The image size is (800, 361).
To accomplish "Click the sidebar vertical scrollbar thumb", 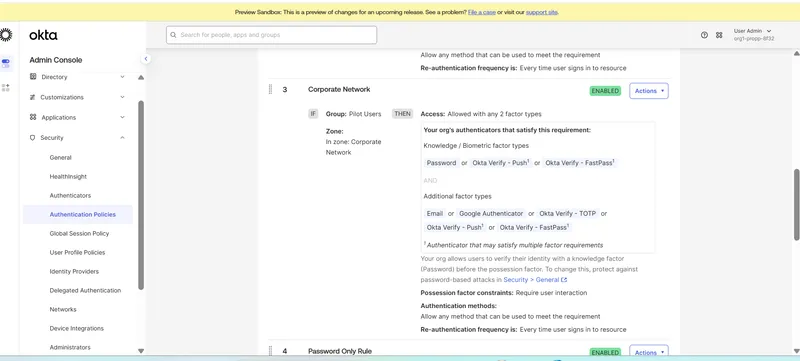I will [141, 195].
